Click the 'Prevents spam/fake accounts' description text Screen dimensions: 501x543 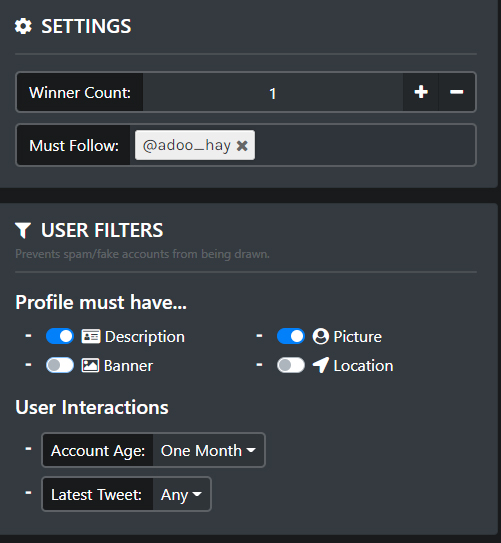[142, 254]
